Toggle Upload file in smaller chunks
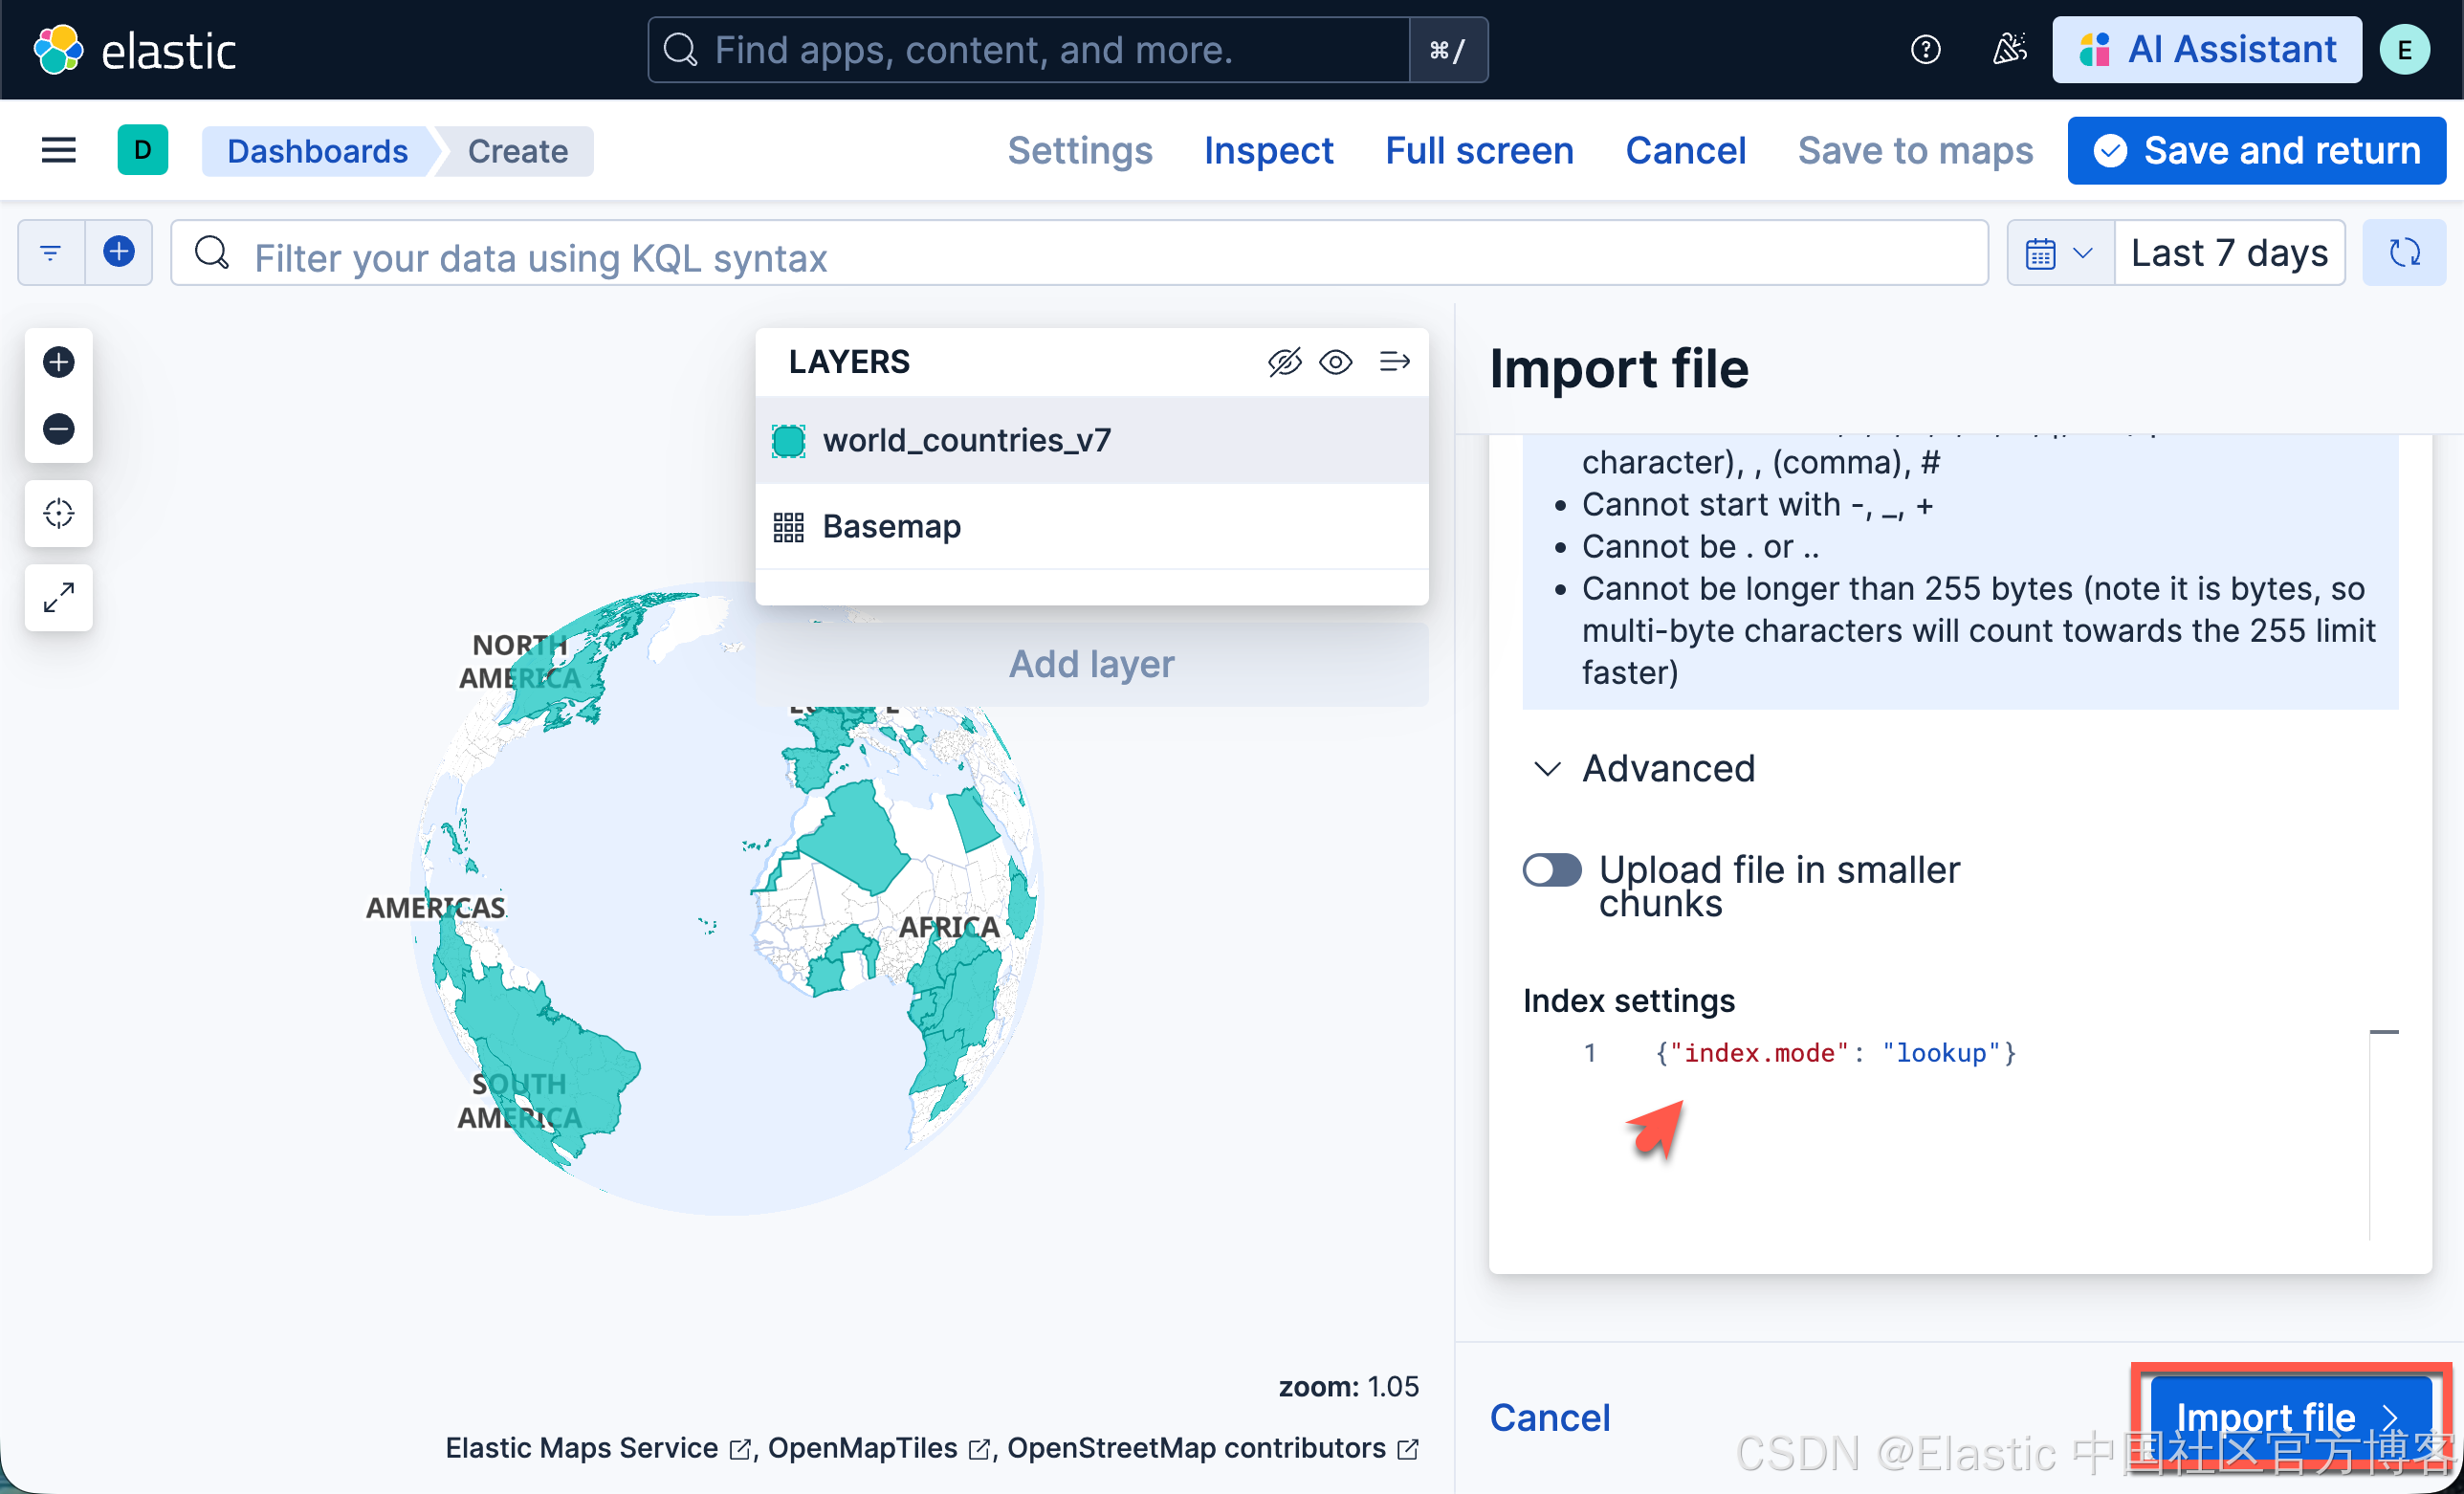2464x1494 pixels. coord(1551,870)
